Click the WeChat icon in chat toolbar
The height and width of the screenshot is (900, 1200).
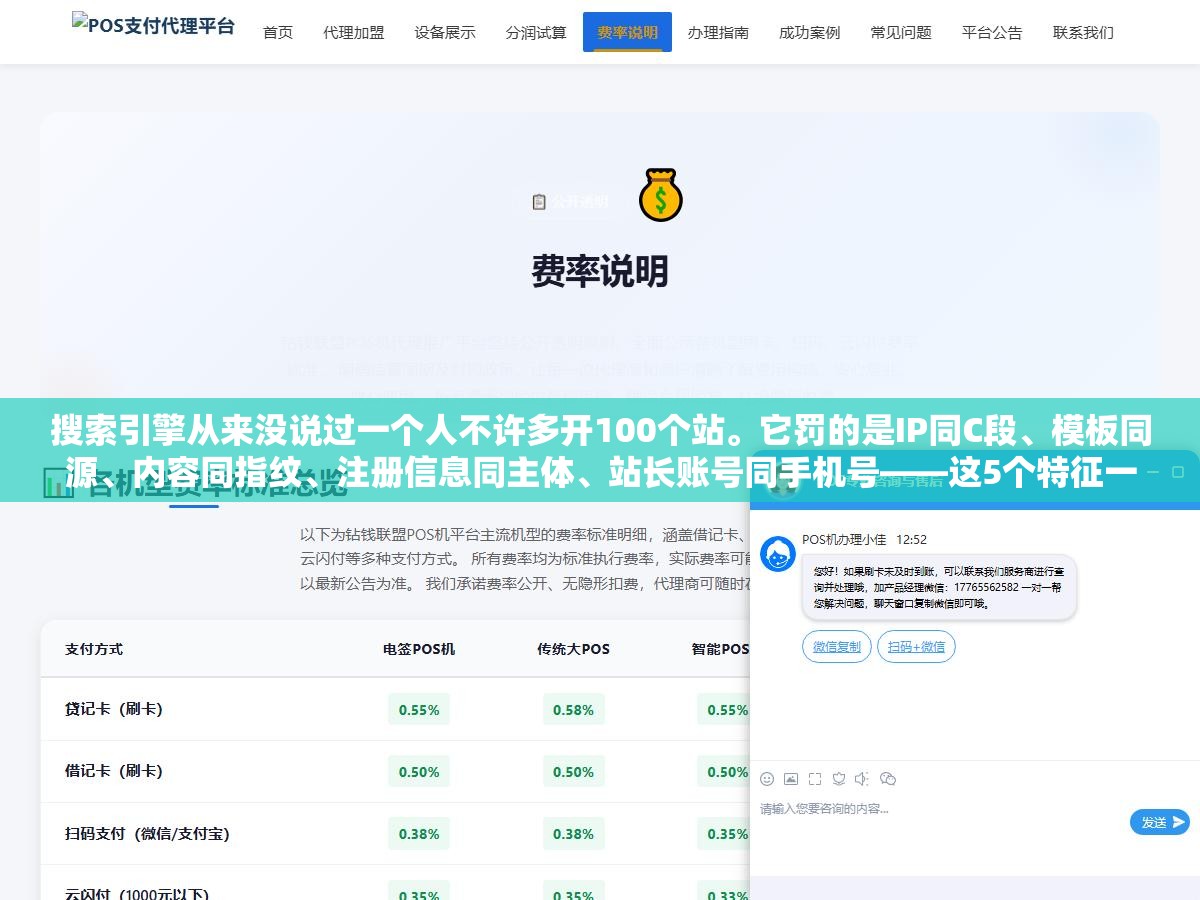pyautogui.click(x=888, y=778)
